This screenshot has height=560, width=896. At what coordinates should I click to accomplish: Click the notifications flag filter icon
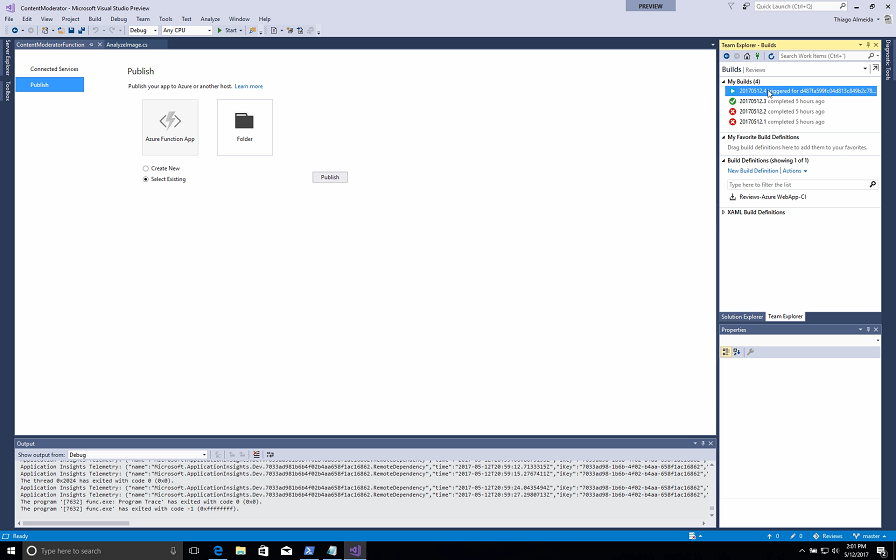[731, 6]
